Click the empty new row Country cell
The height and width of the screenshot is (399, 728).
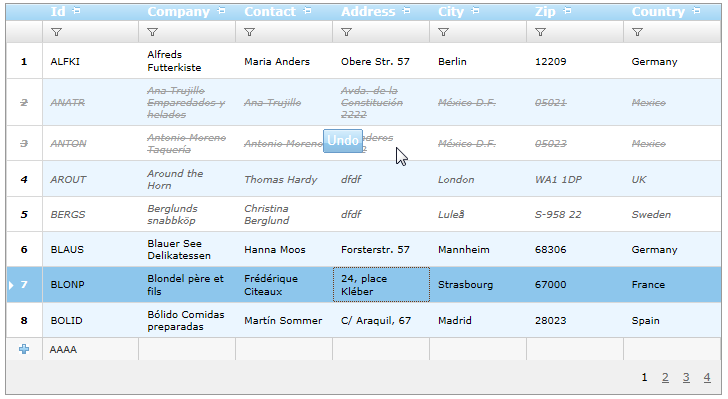click(x=672, y=349)
